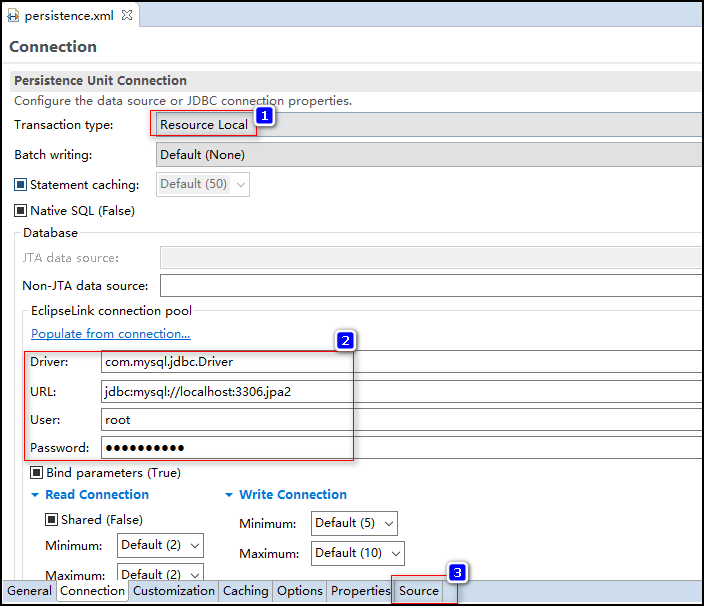Image resolution: width=704 pixels, height=606 pixels.
Task: Collapse the Write Connection section
Action: point(229,495)
